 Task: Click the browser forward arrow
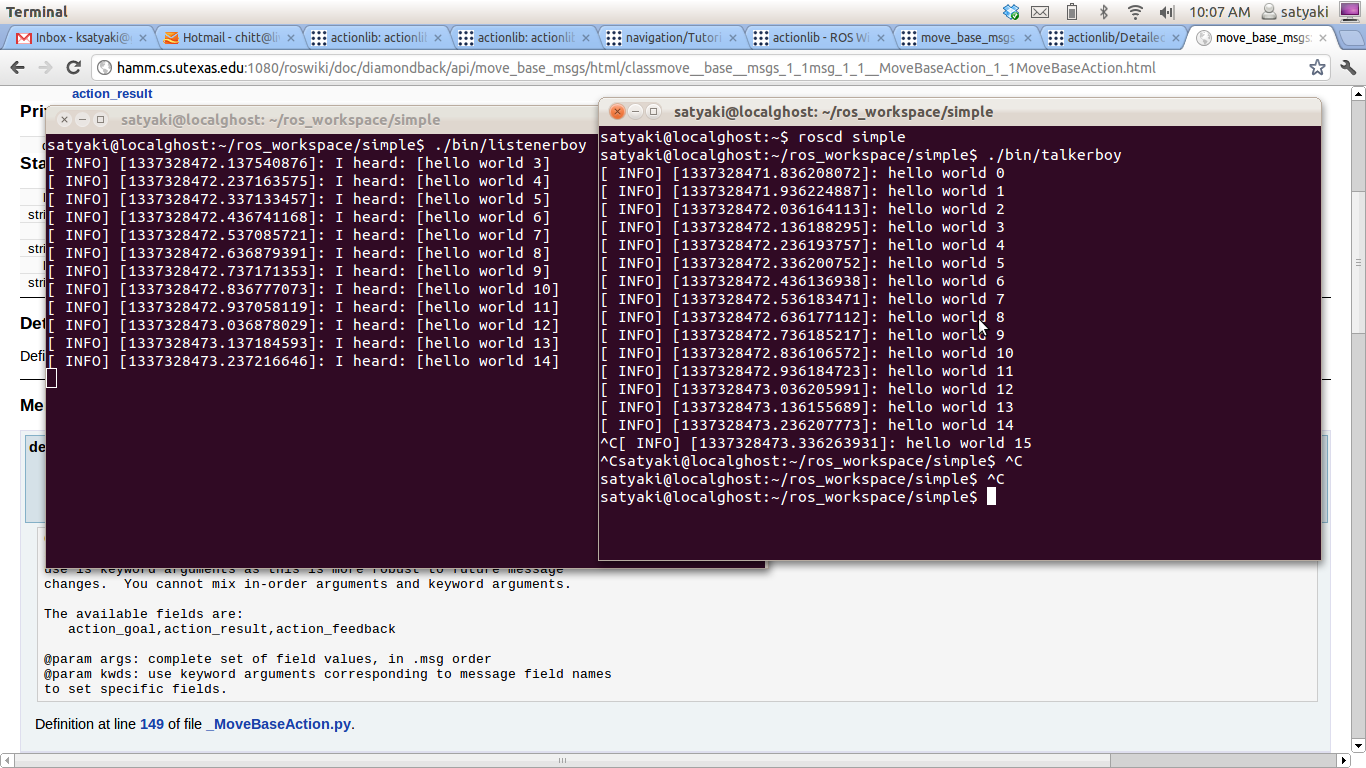tap(45, 68)
